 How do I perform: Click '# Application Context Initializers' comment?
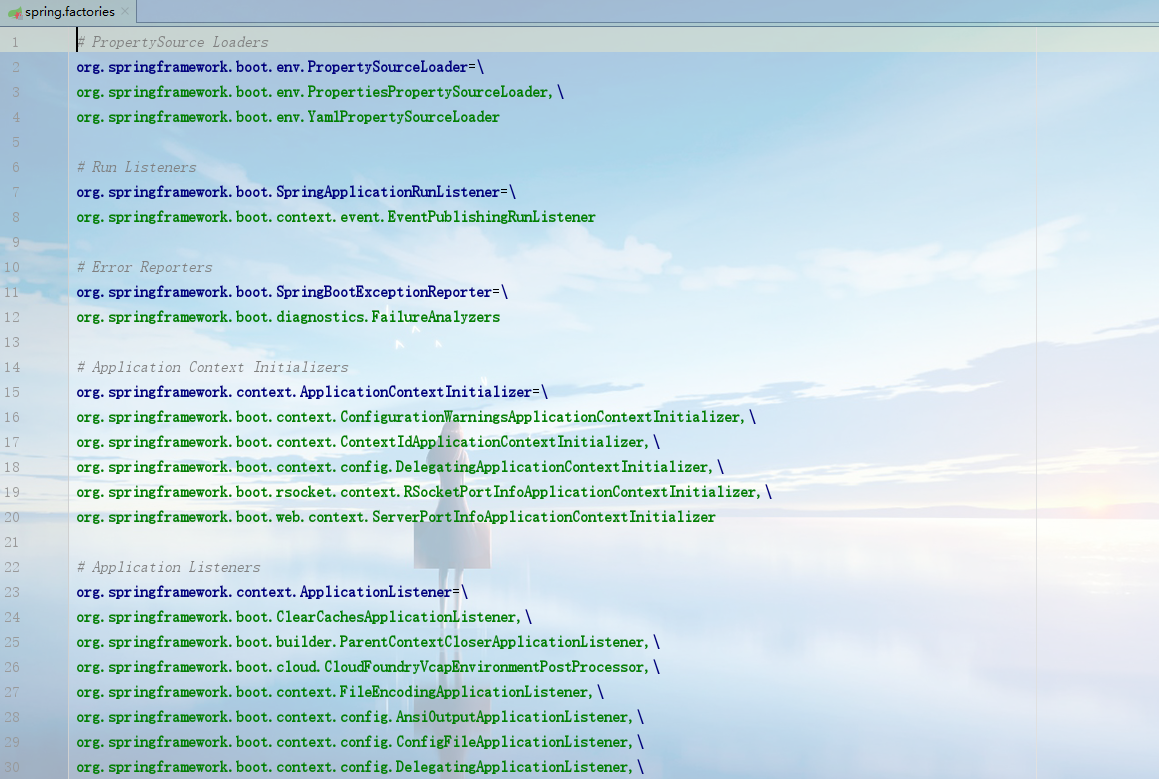point(212,367)
